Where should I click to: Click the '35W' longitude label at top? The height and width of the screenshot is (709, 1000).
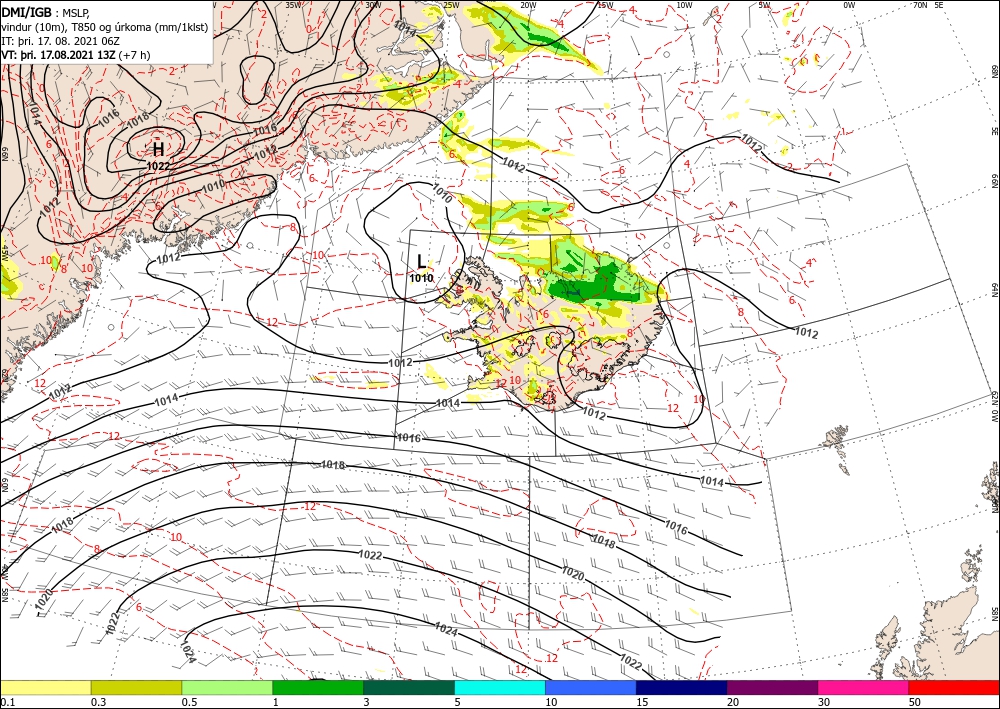tap(293, 4)
